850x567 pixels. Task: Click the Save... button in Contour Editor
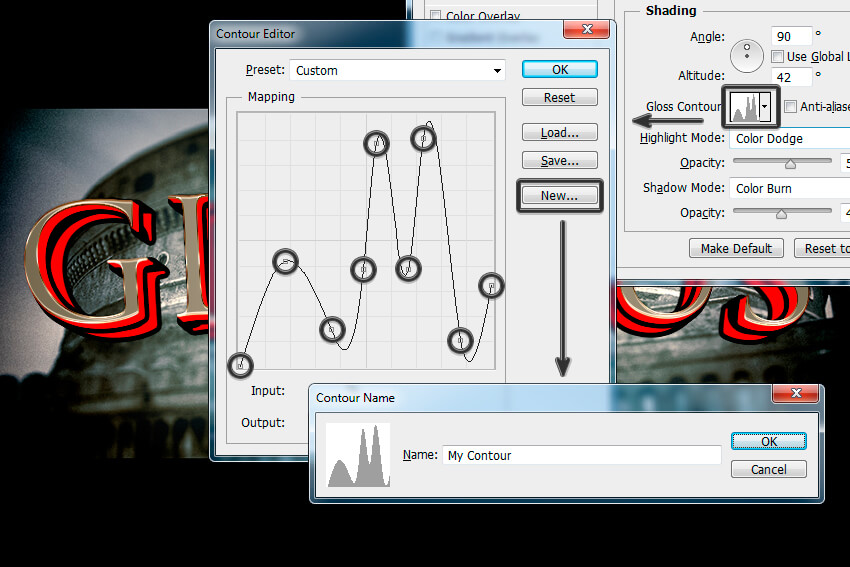(x=560, y=160)
